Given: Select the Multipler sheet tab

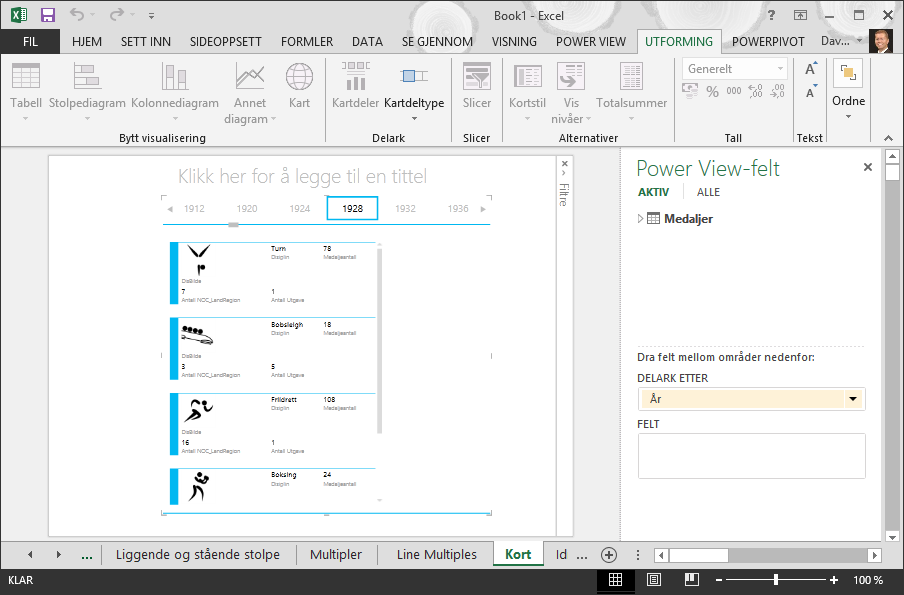Looking at the screenshot, I should click(336, 555).
